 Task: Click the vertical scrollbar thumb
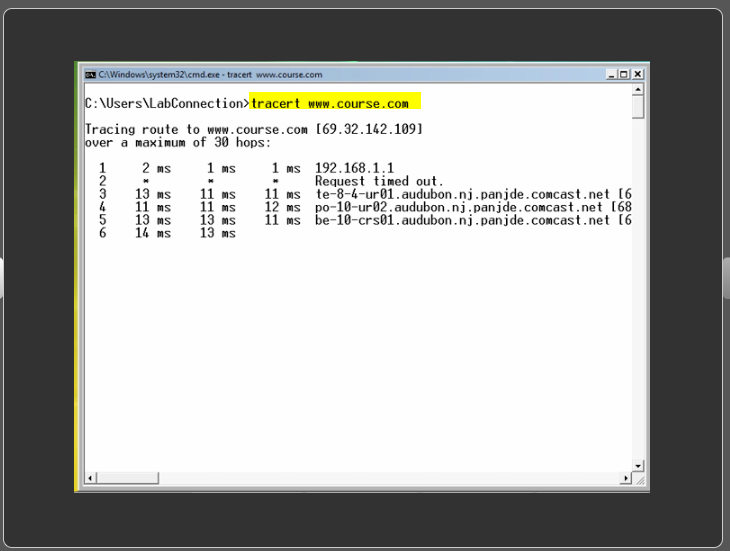pyautogui.click(x=638, y=107)
